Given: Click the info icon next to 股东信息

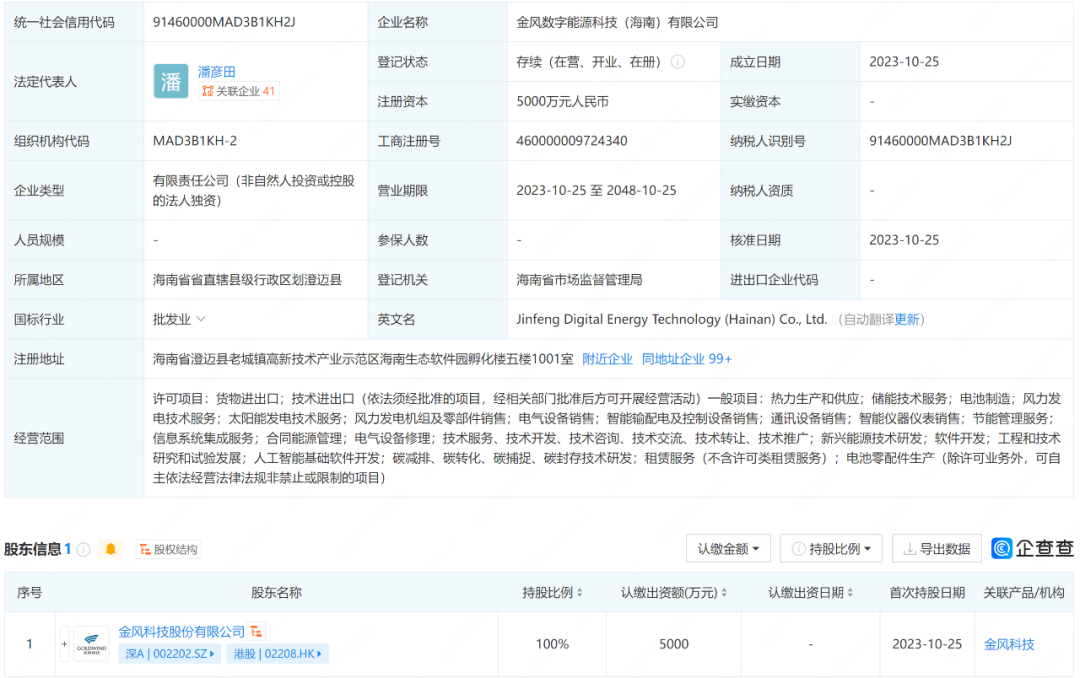Looking at the screenshot, I should 83,549.
